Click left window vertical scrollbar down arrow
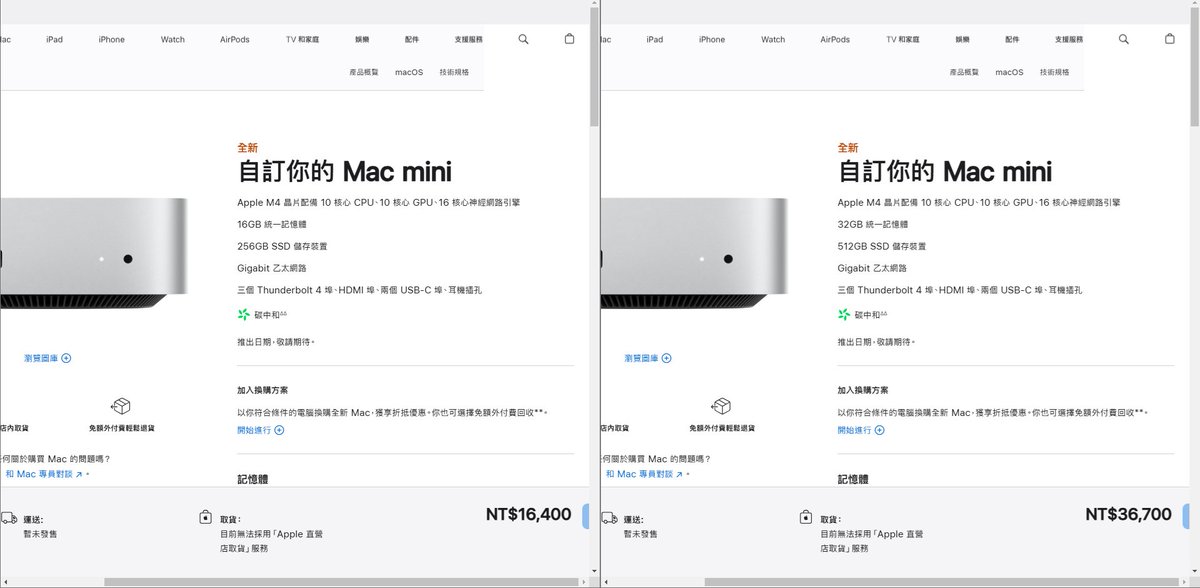 pyautogui.click(x=594, y=571)
